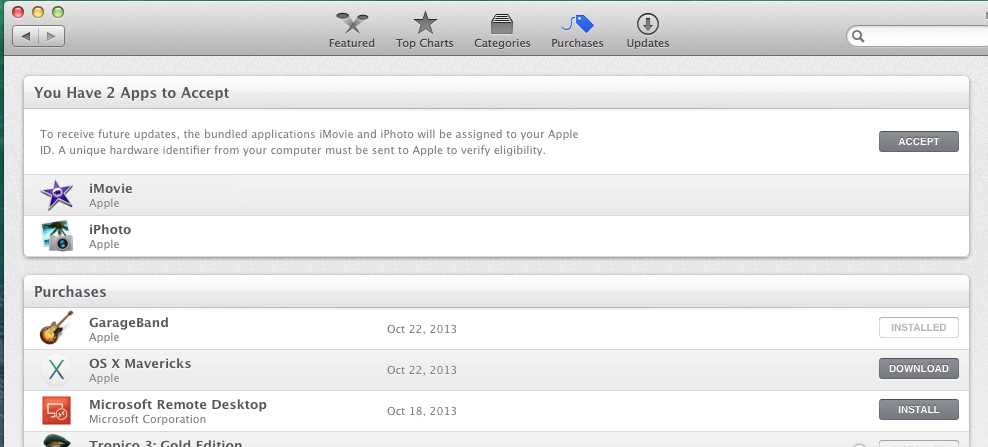Image resolution: width=988 pixels, height=447 pixels.
Task: Open the Updates section
Action: click(648, 30)
